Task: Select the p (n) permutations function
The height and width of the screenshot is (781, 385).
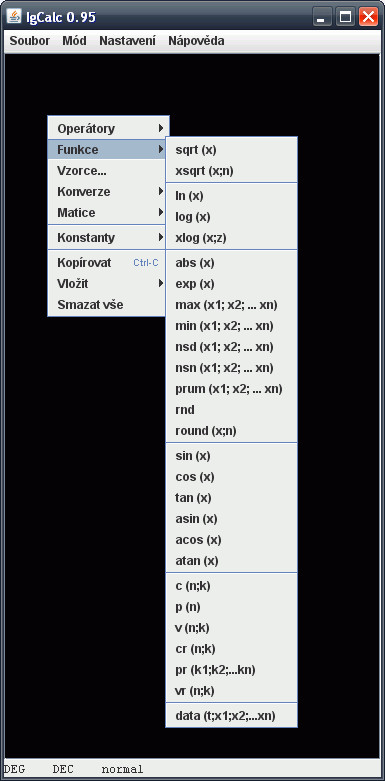Action: [232, 607]
